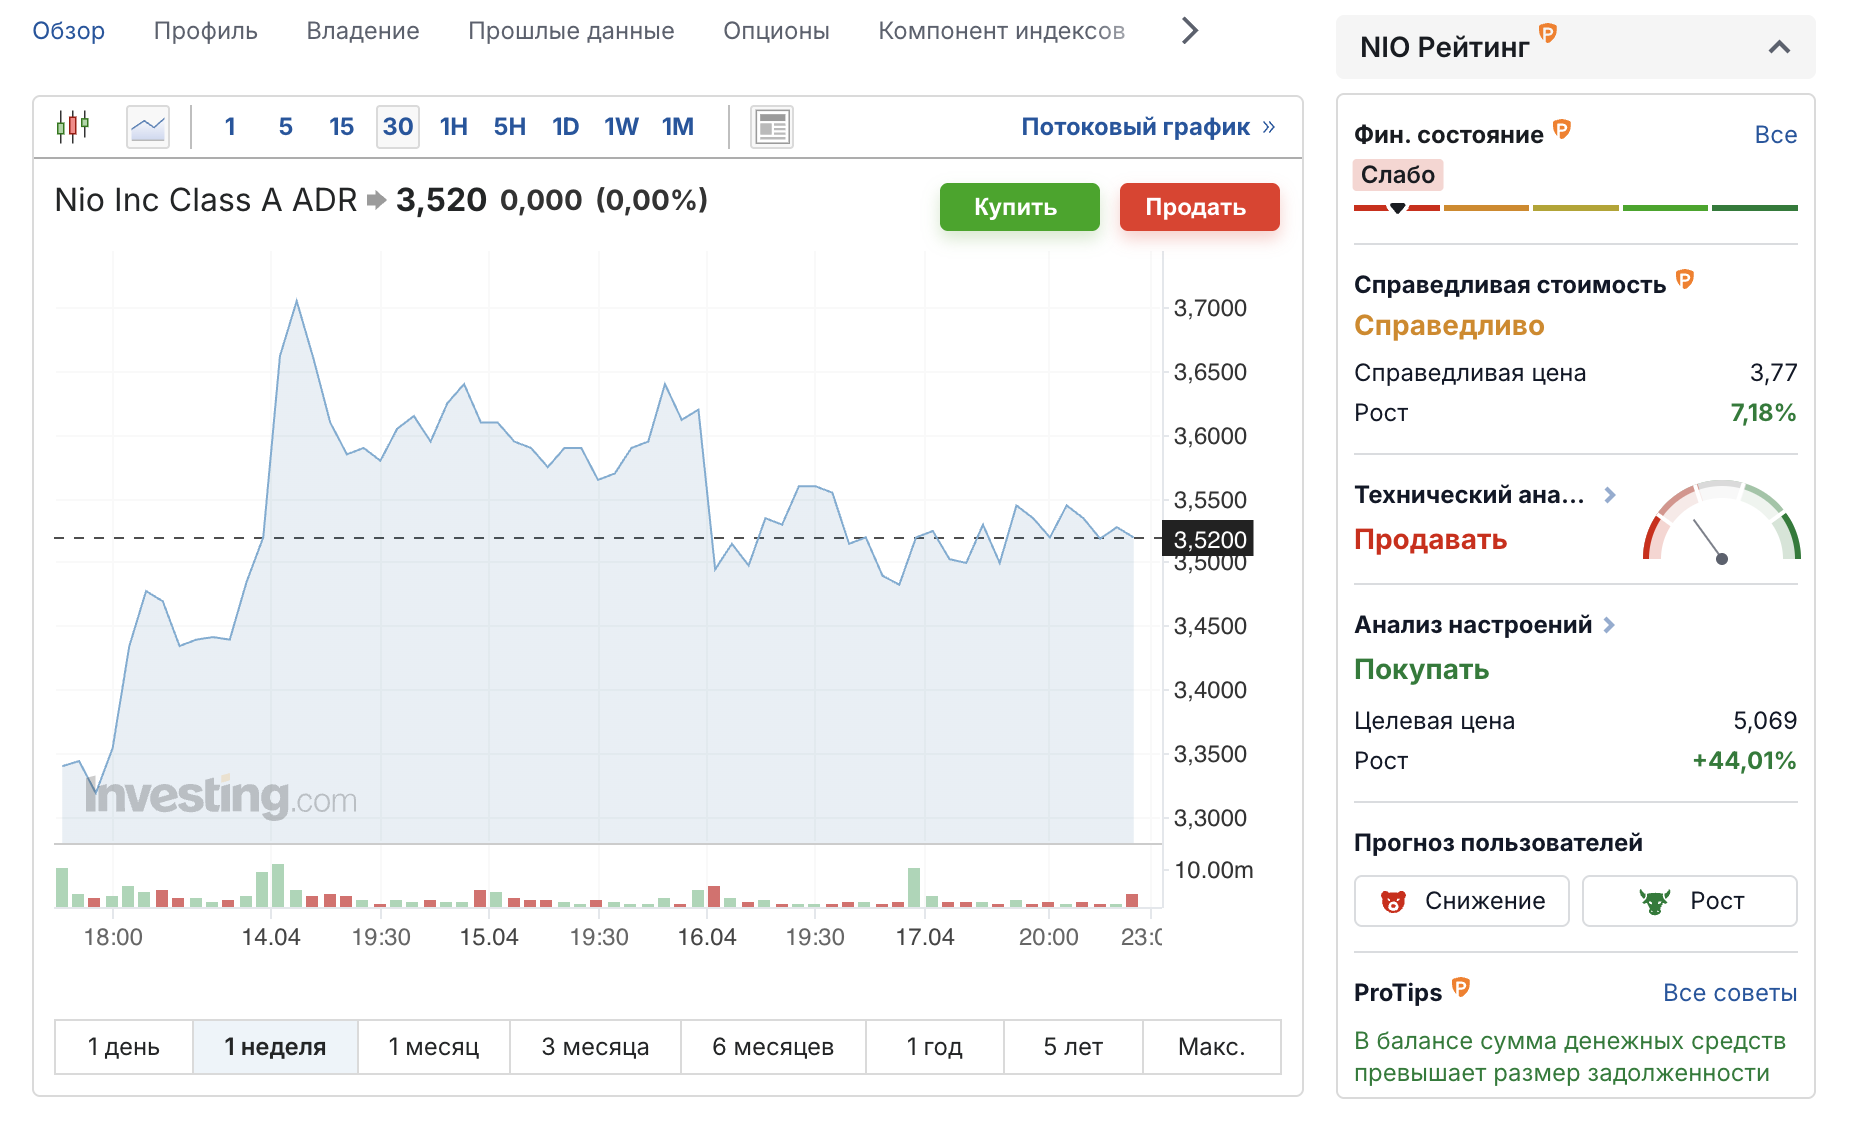Set chart range to 3 месяца
The height and width of the screenshot is (1130, 1858).
pyautogui.click(x=595, y=1047)
